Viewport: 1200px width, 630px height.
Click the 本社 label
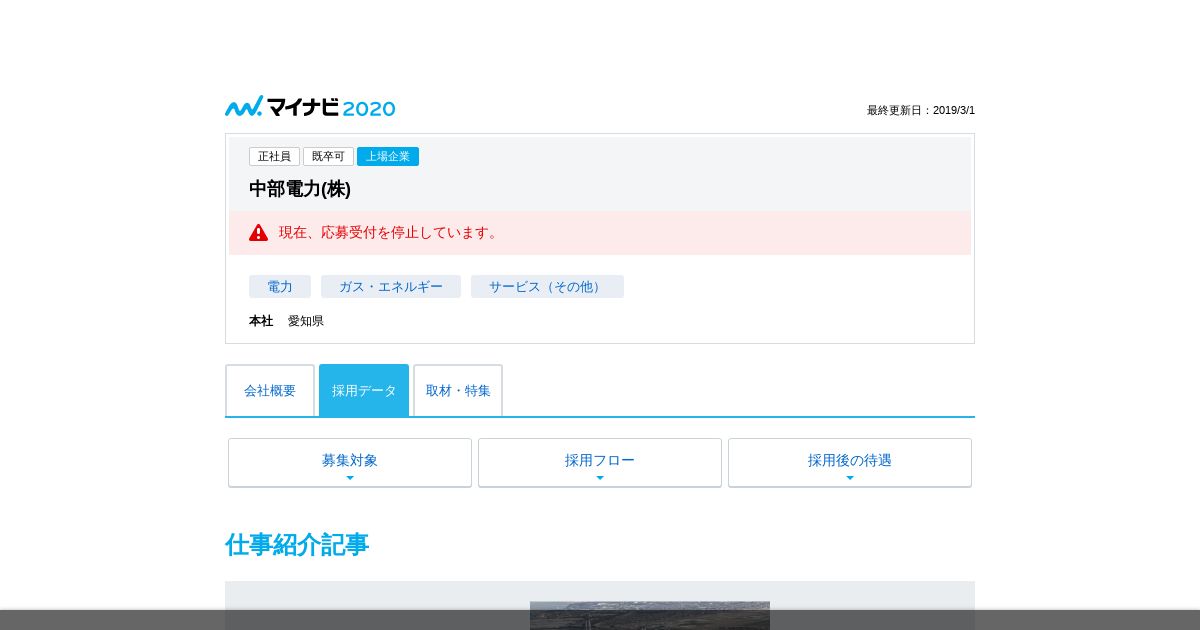[261, 321]
